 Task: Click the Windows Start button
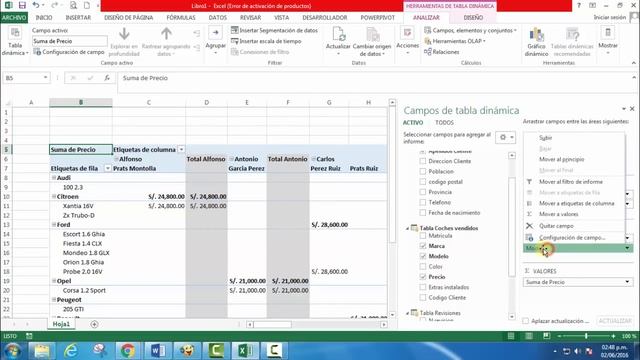tap(12, 351)
